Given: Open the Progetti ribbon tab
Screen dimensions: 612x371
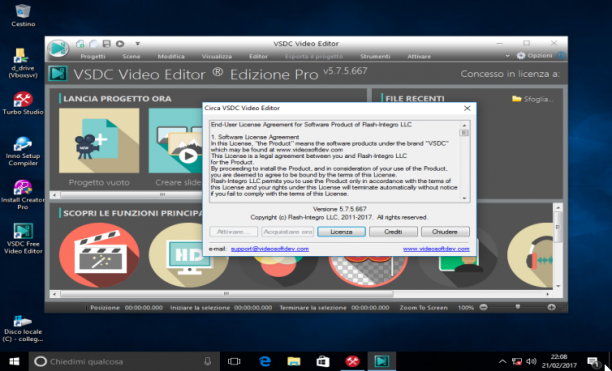Looking at the screenshot, I should [x=93, y=57].
